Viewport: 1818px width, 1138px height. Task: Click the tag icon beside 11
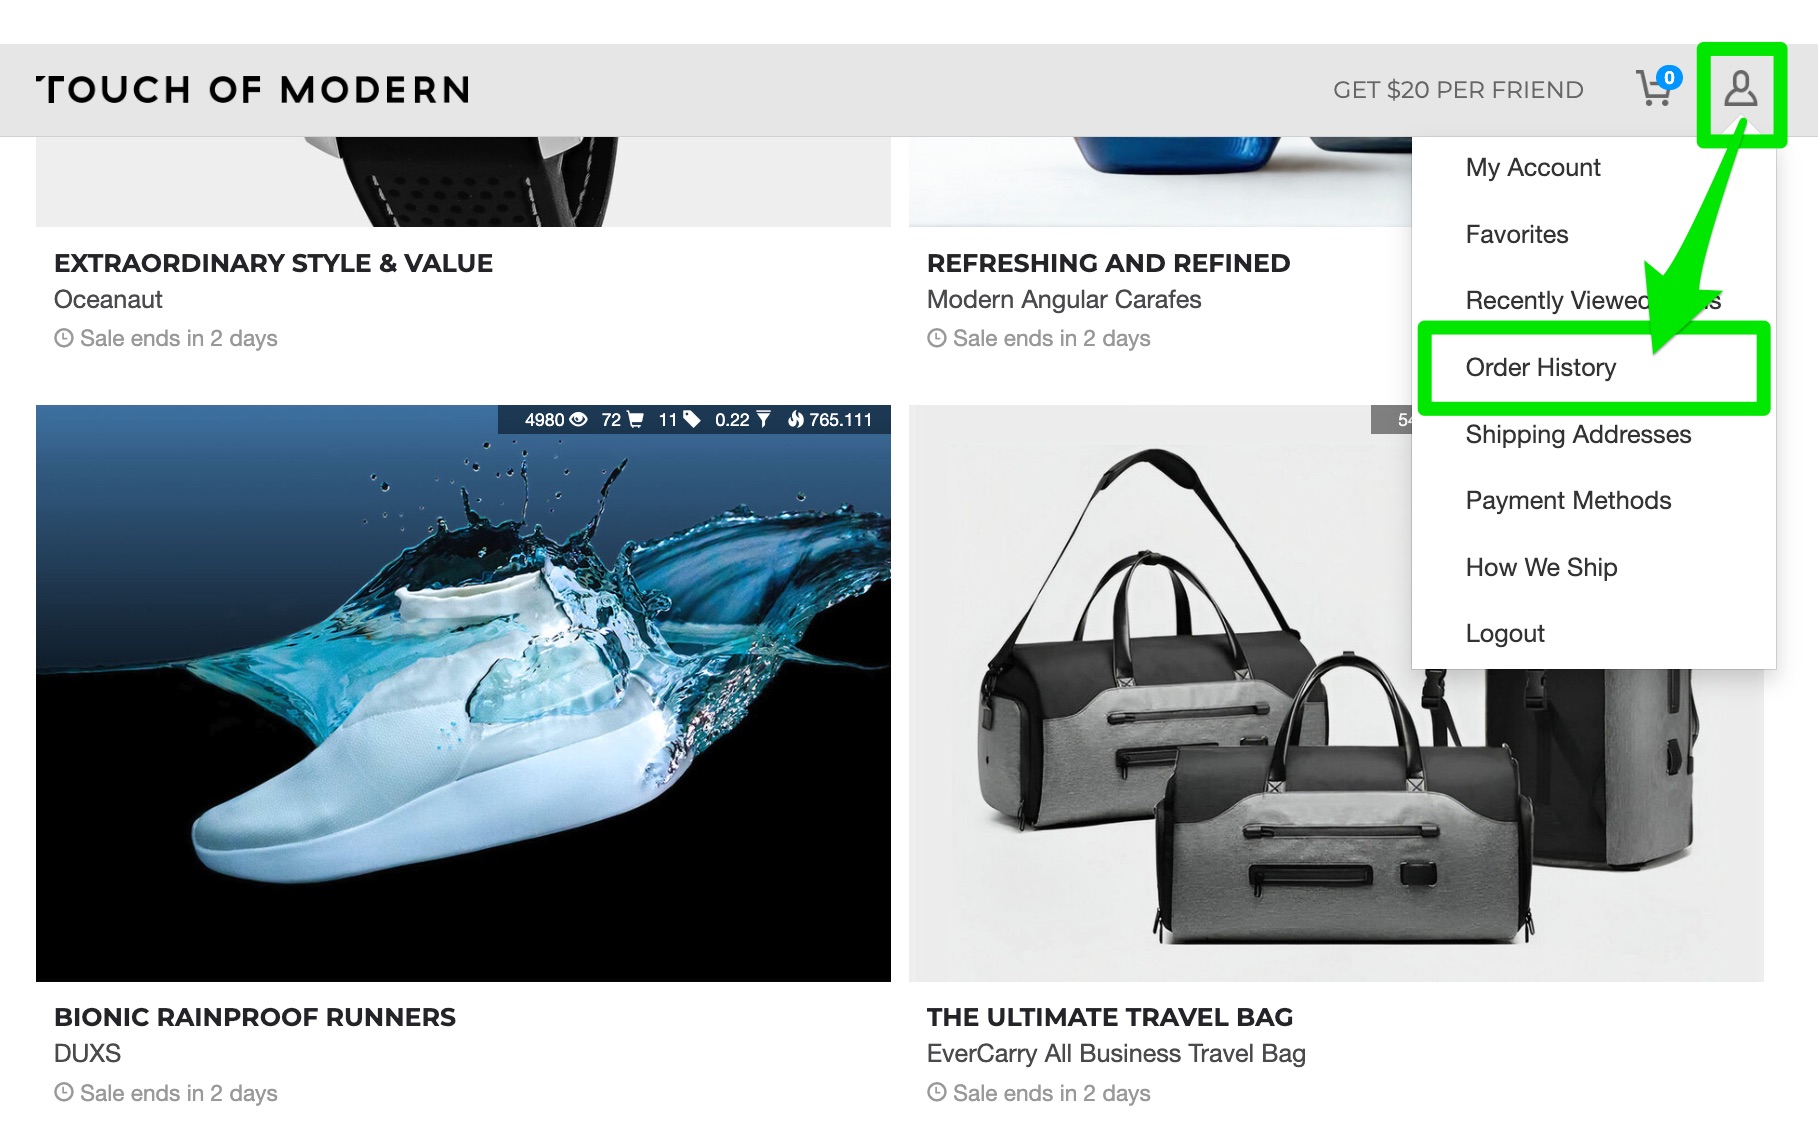[x=691, y=419]
